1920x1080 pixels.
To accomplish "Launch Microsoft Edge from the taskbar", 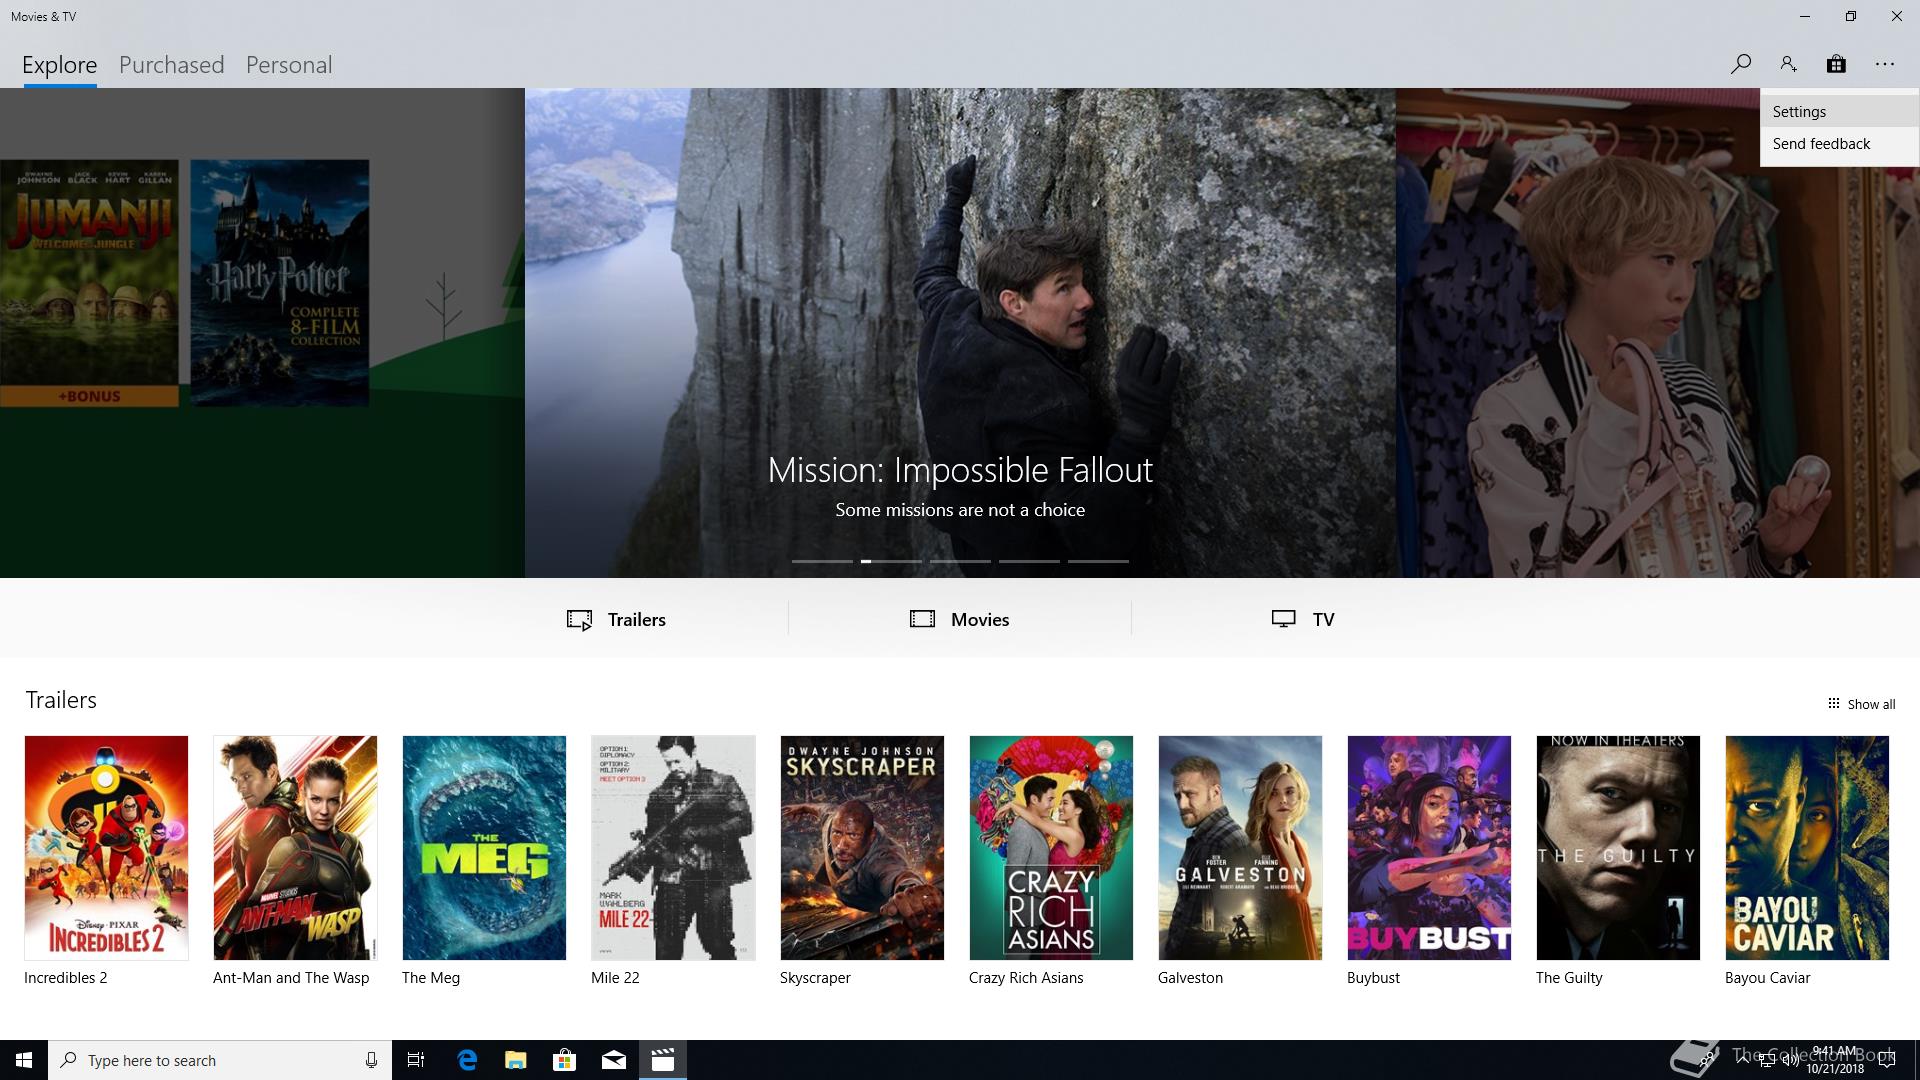I will tap(467, 1060).
